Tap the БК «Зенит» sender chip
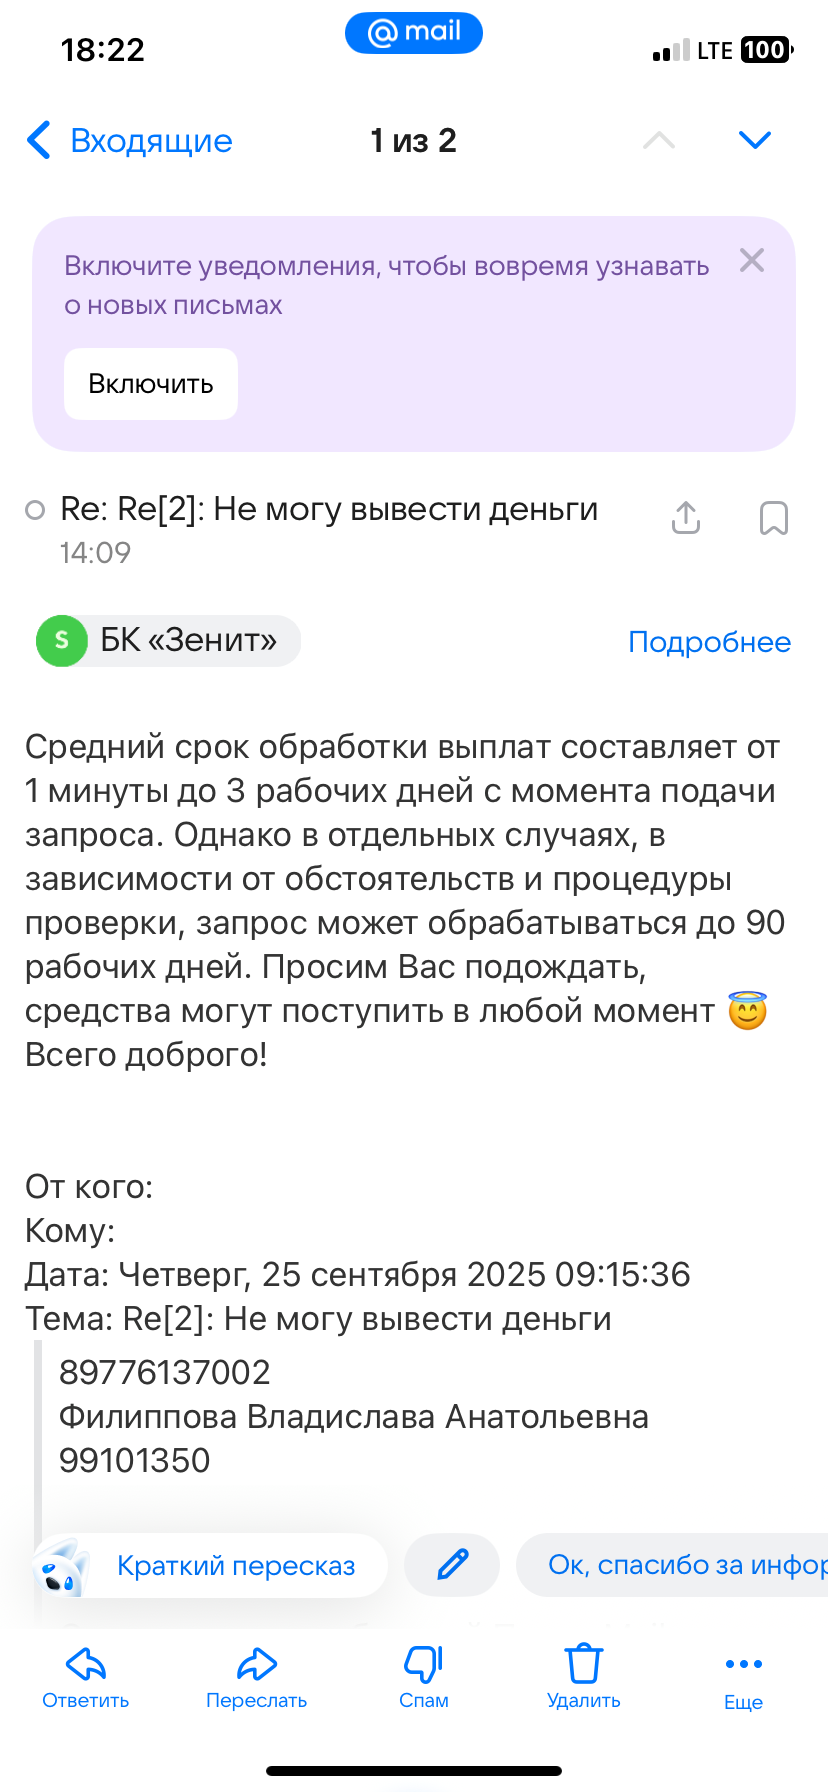 (168, 641)
